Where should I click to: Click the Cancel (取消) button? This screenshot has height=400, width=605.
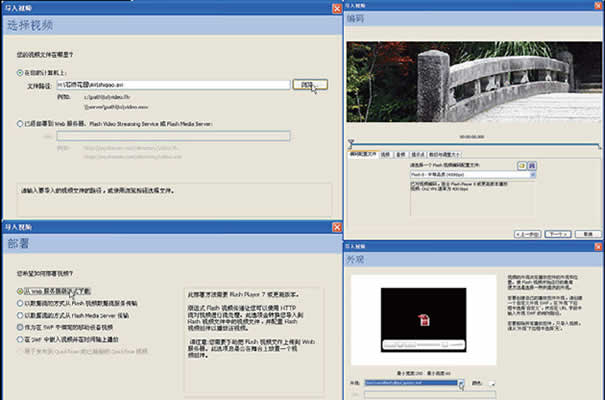[588, 234]
